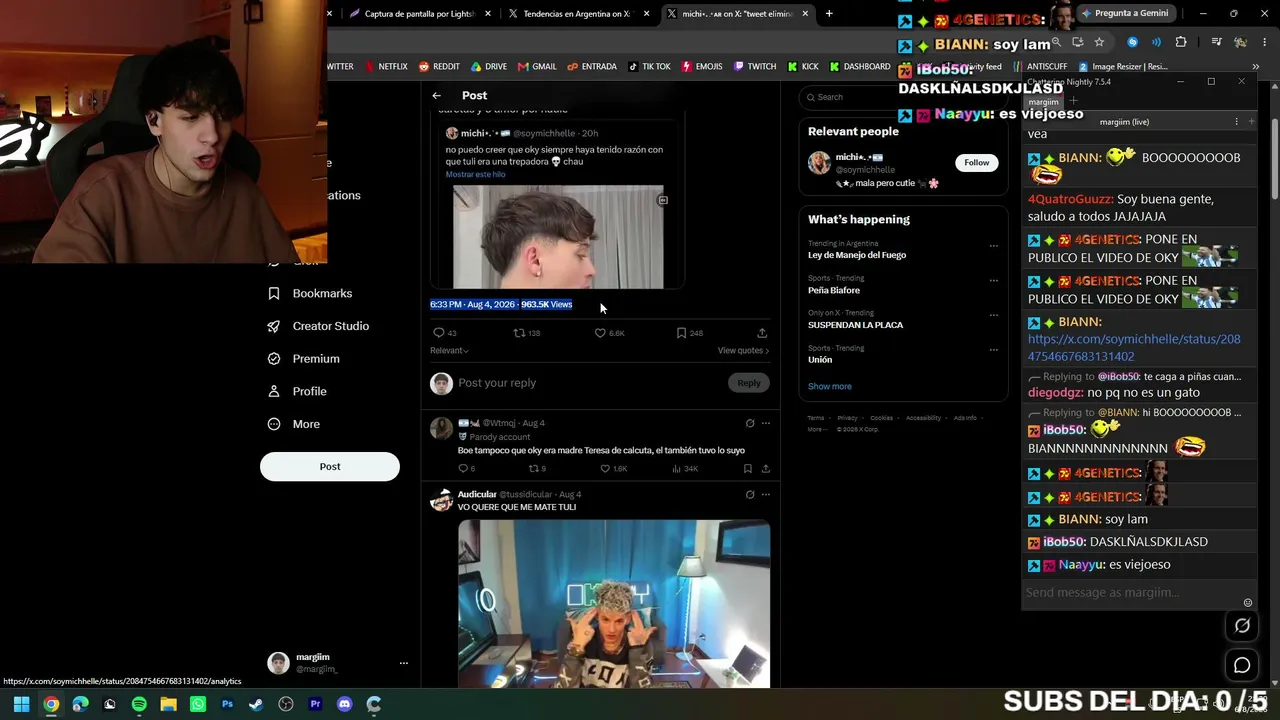
Task: Open OBS Studio from the taskbar
Action: tap(286, 704)
